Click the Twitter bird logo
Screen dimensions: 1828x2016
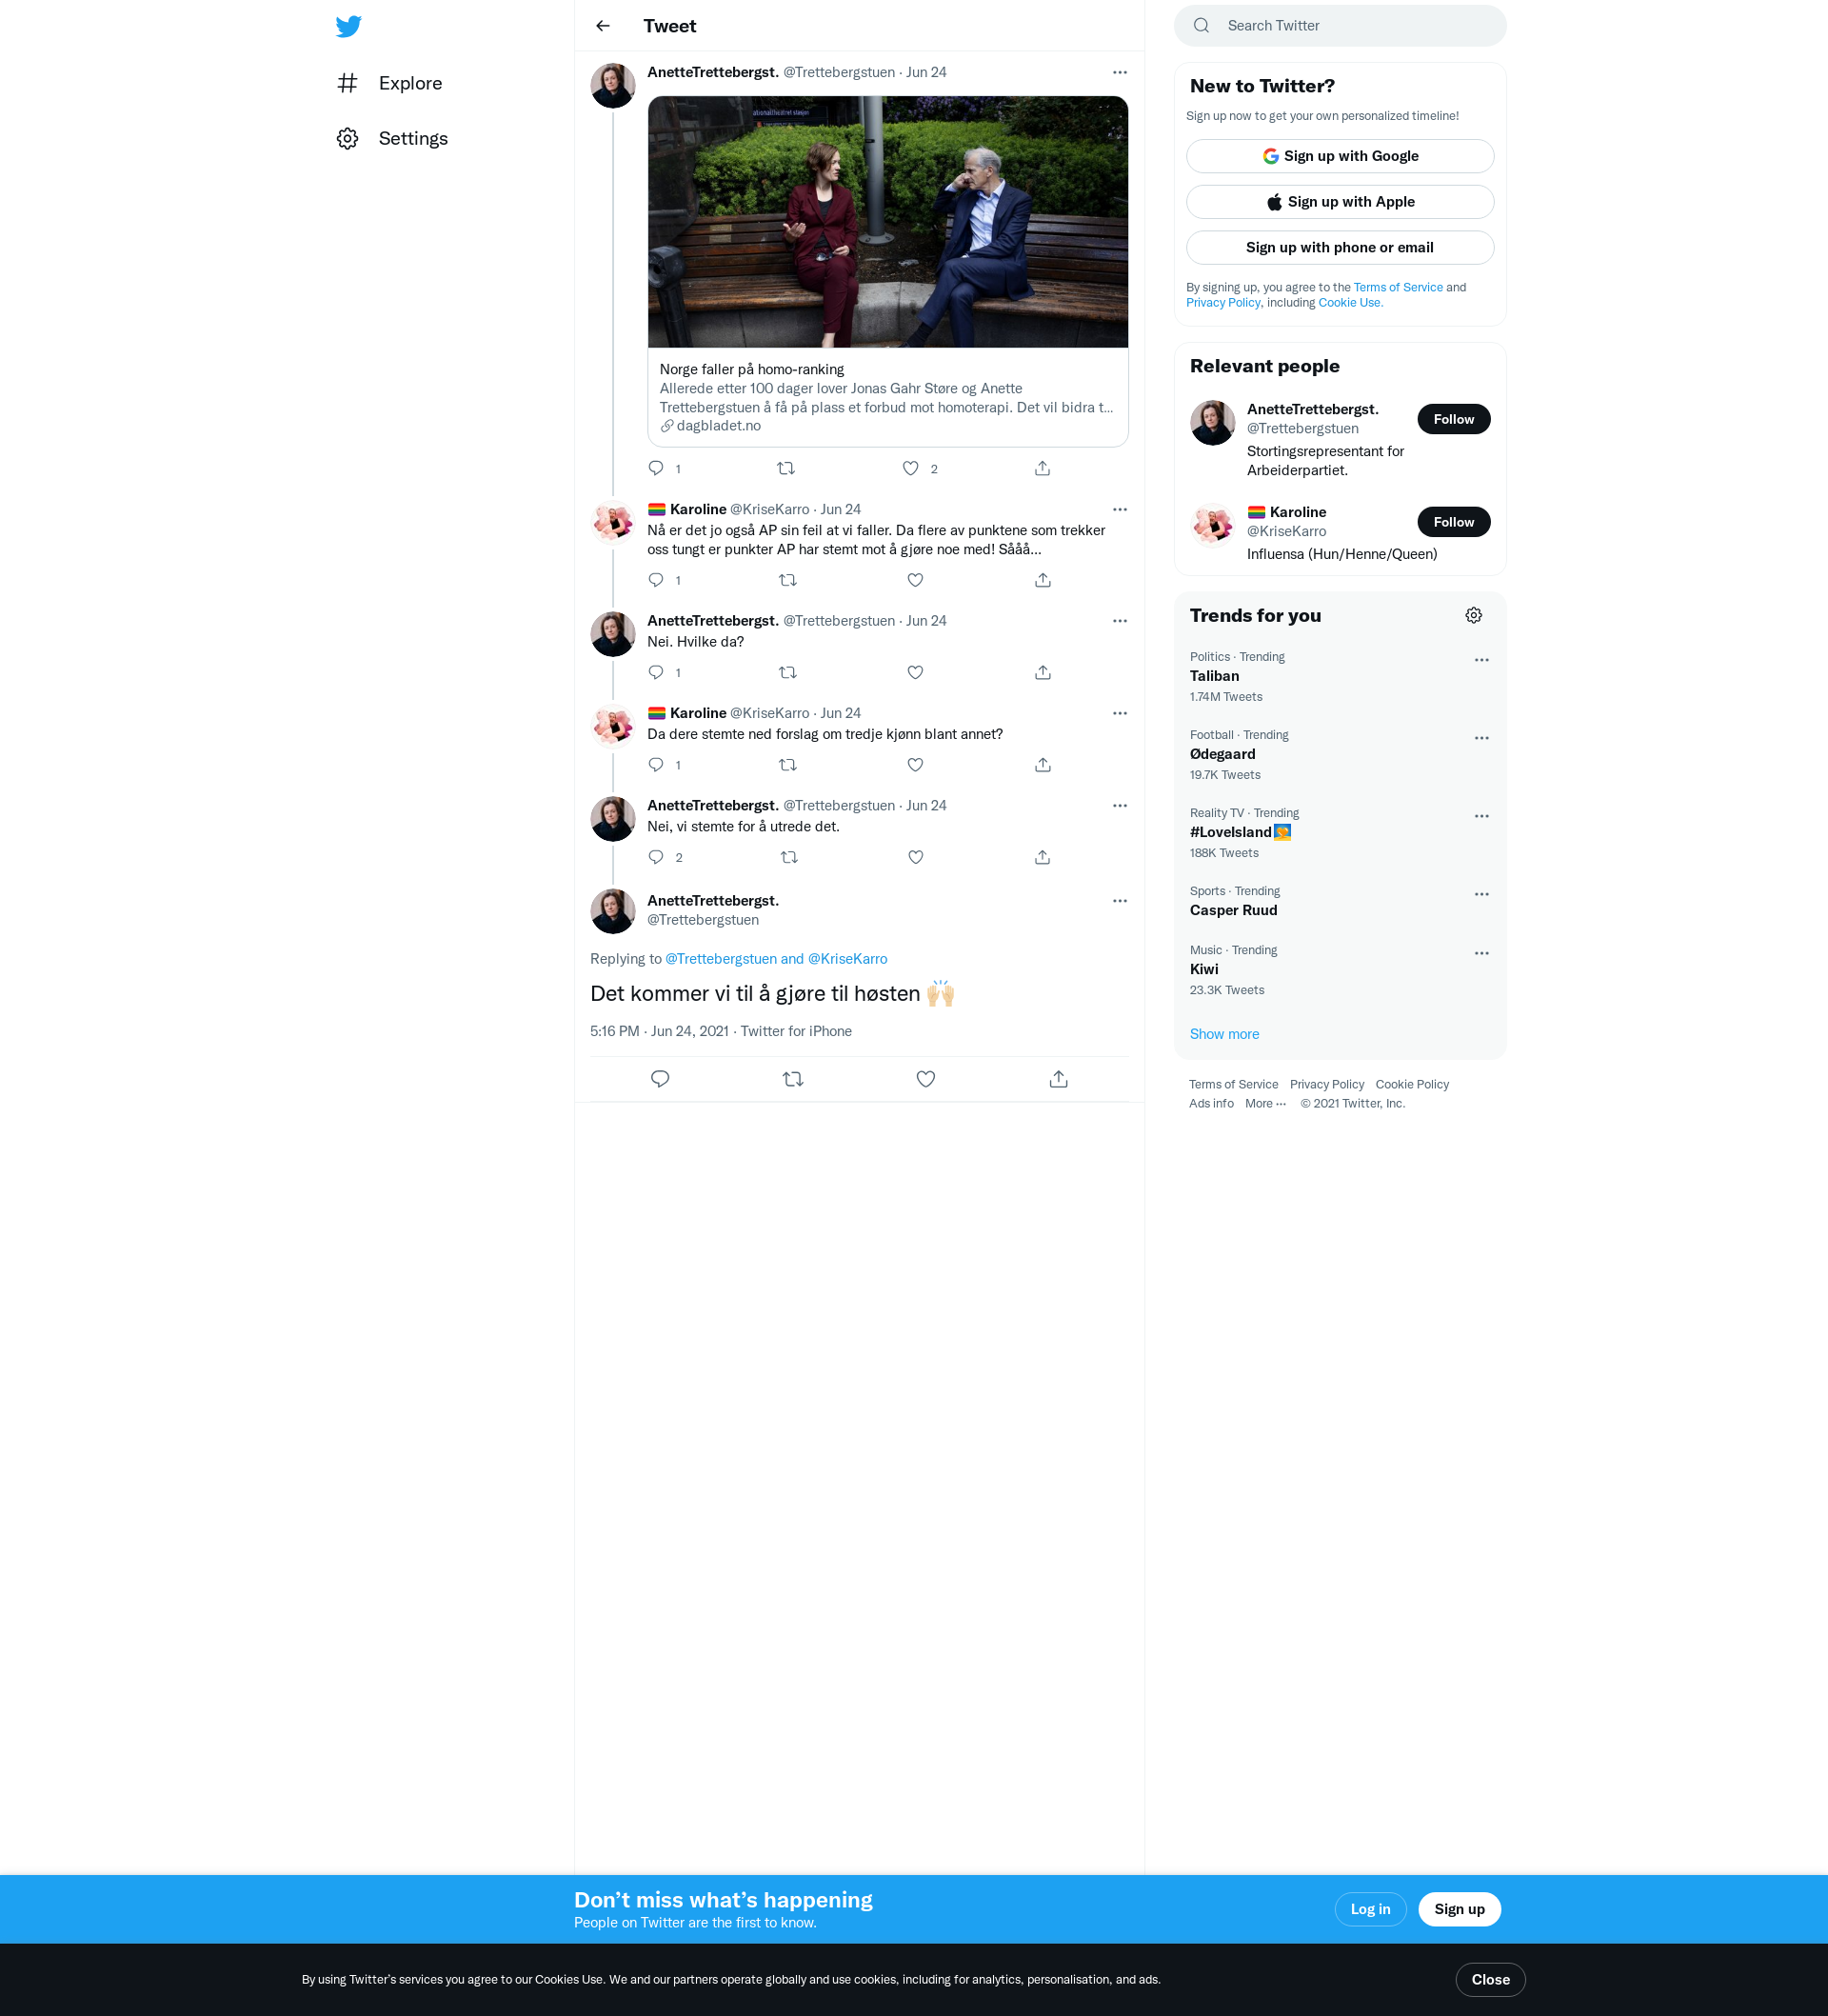coord(348,26)
